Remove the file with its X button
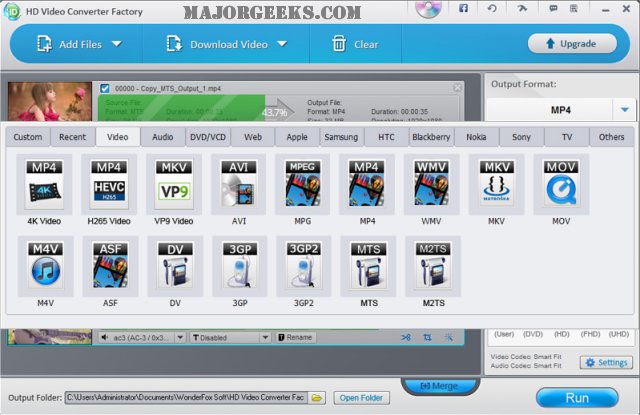Viewport: 640px width, 415px height. pyautogui.click(x=457, y=87)
